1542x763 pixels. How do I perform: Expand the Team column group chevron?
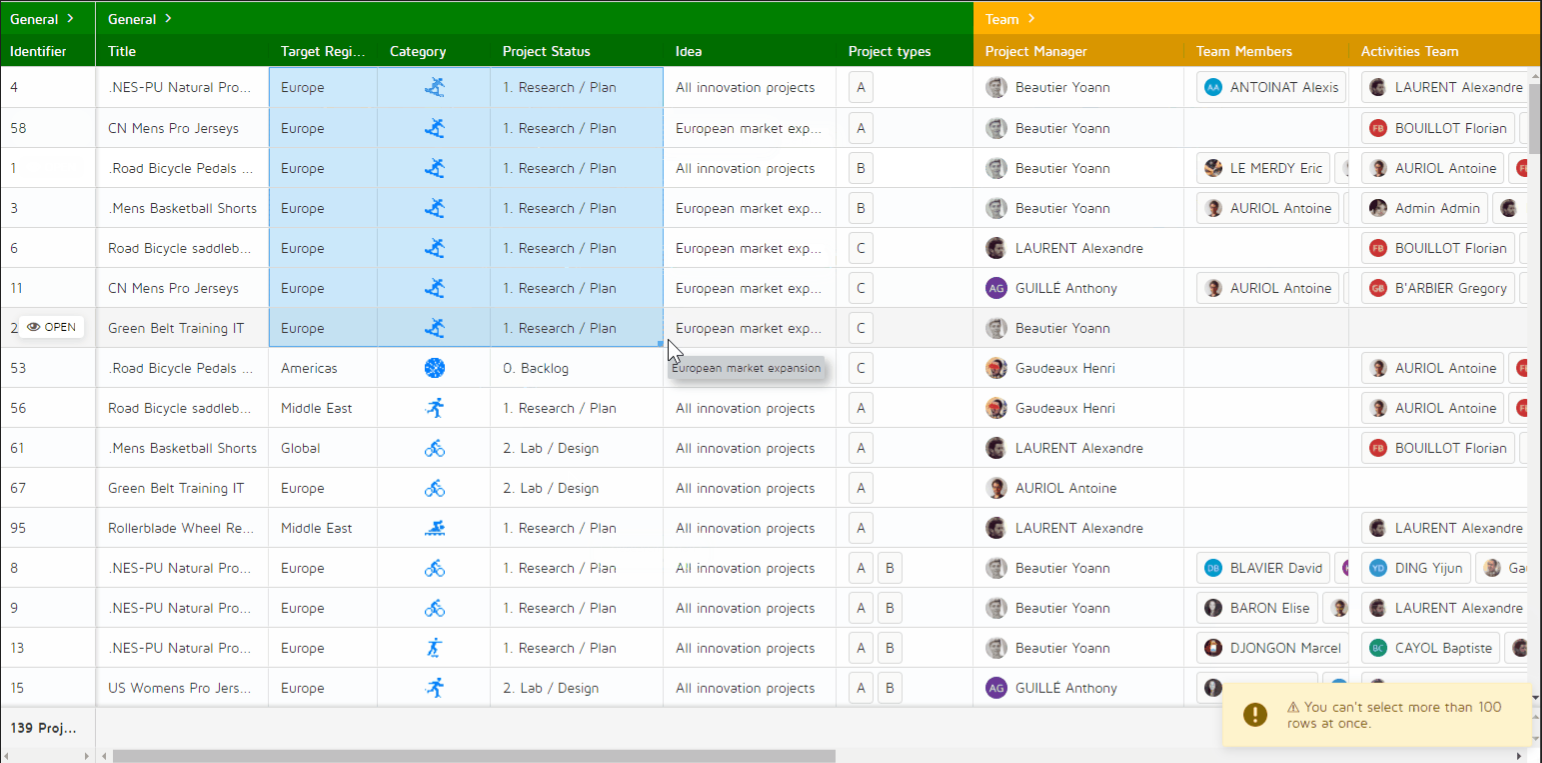point(1031,19)
